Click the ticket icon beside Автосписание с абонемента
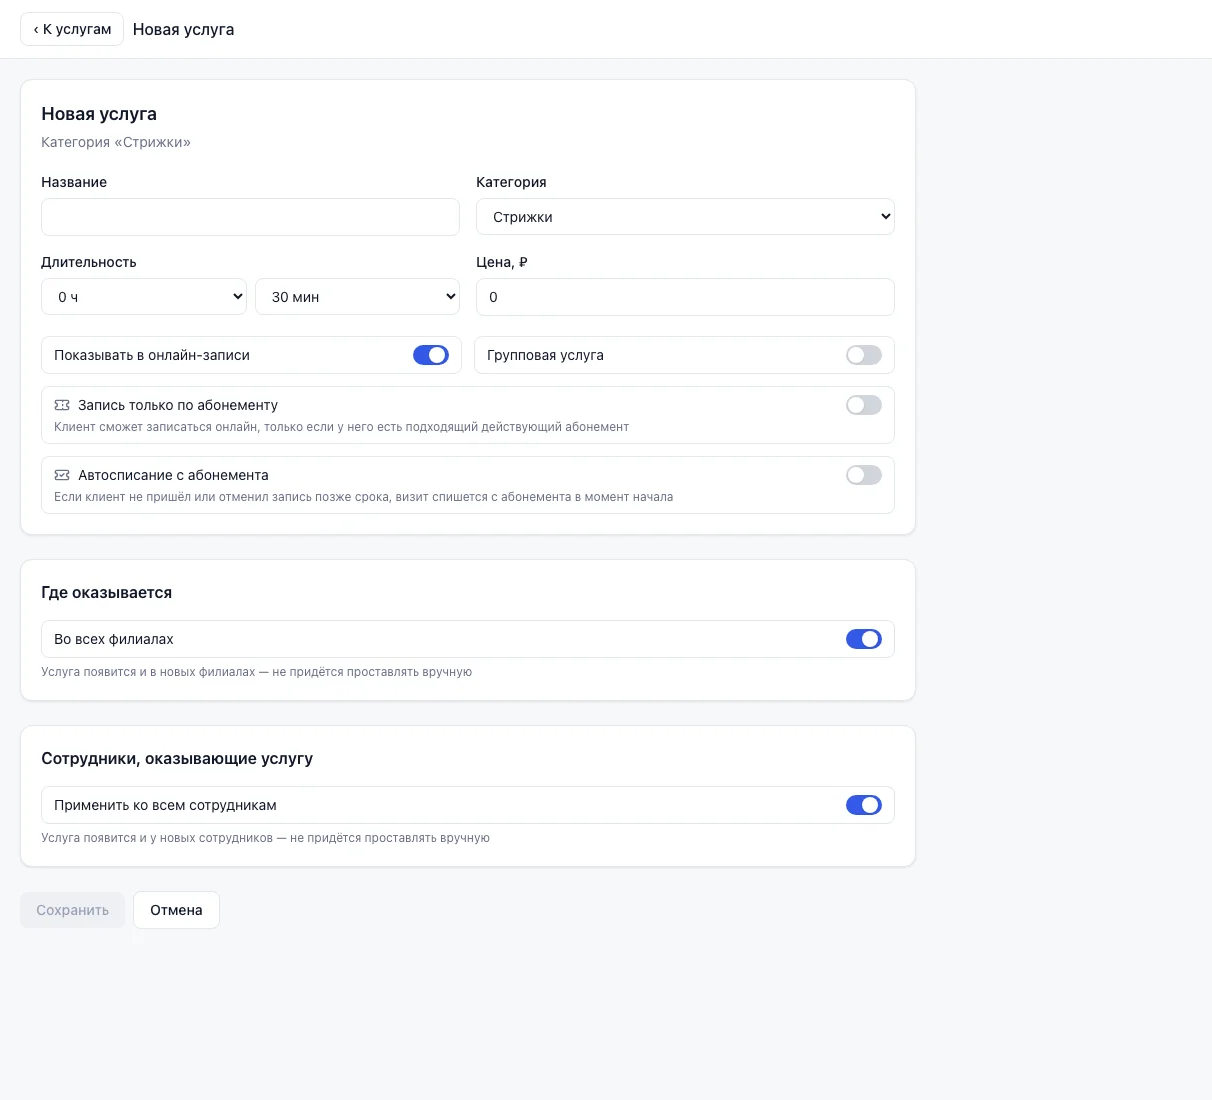The height and width of the screenshot is (1100, 1212). pyautogui.click(x=62, y=475)
